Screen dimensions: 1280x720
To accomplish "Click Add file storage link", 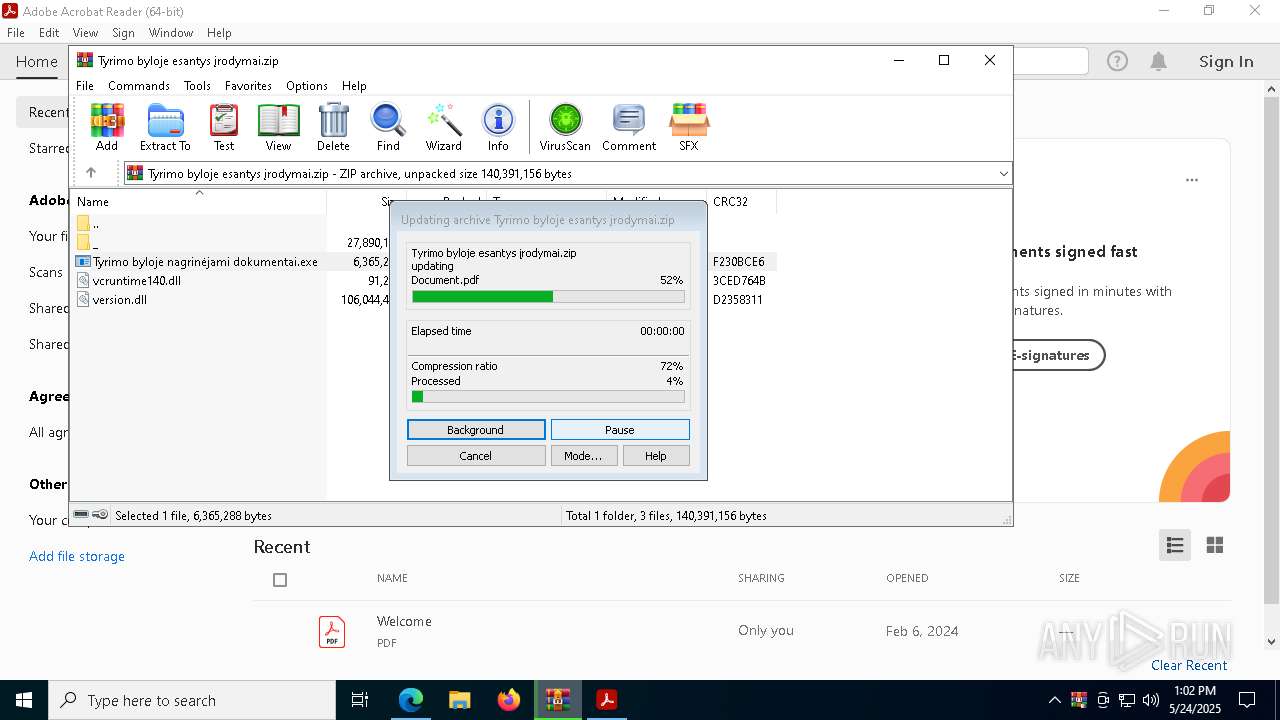I will [77, 556].
